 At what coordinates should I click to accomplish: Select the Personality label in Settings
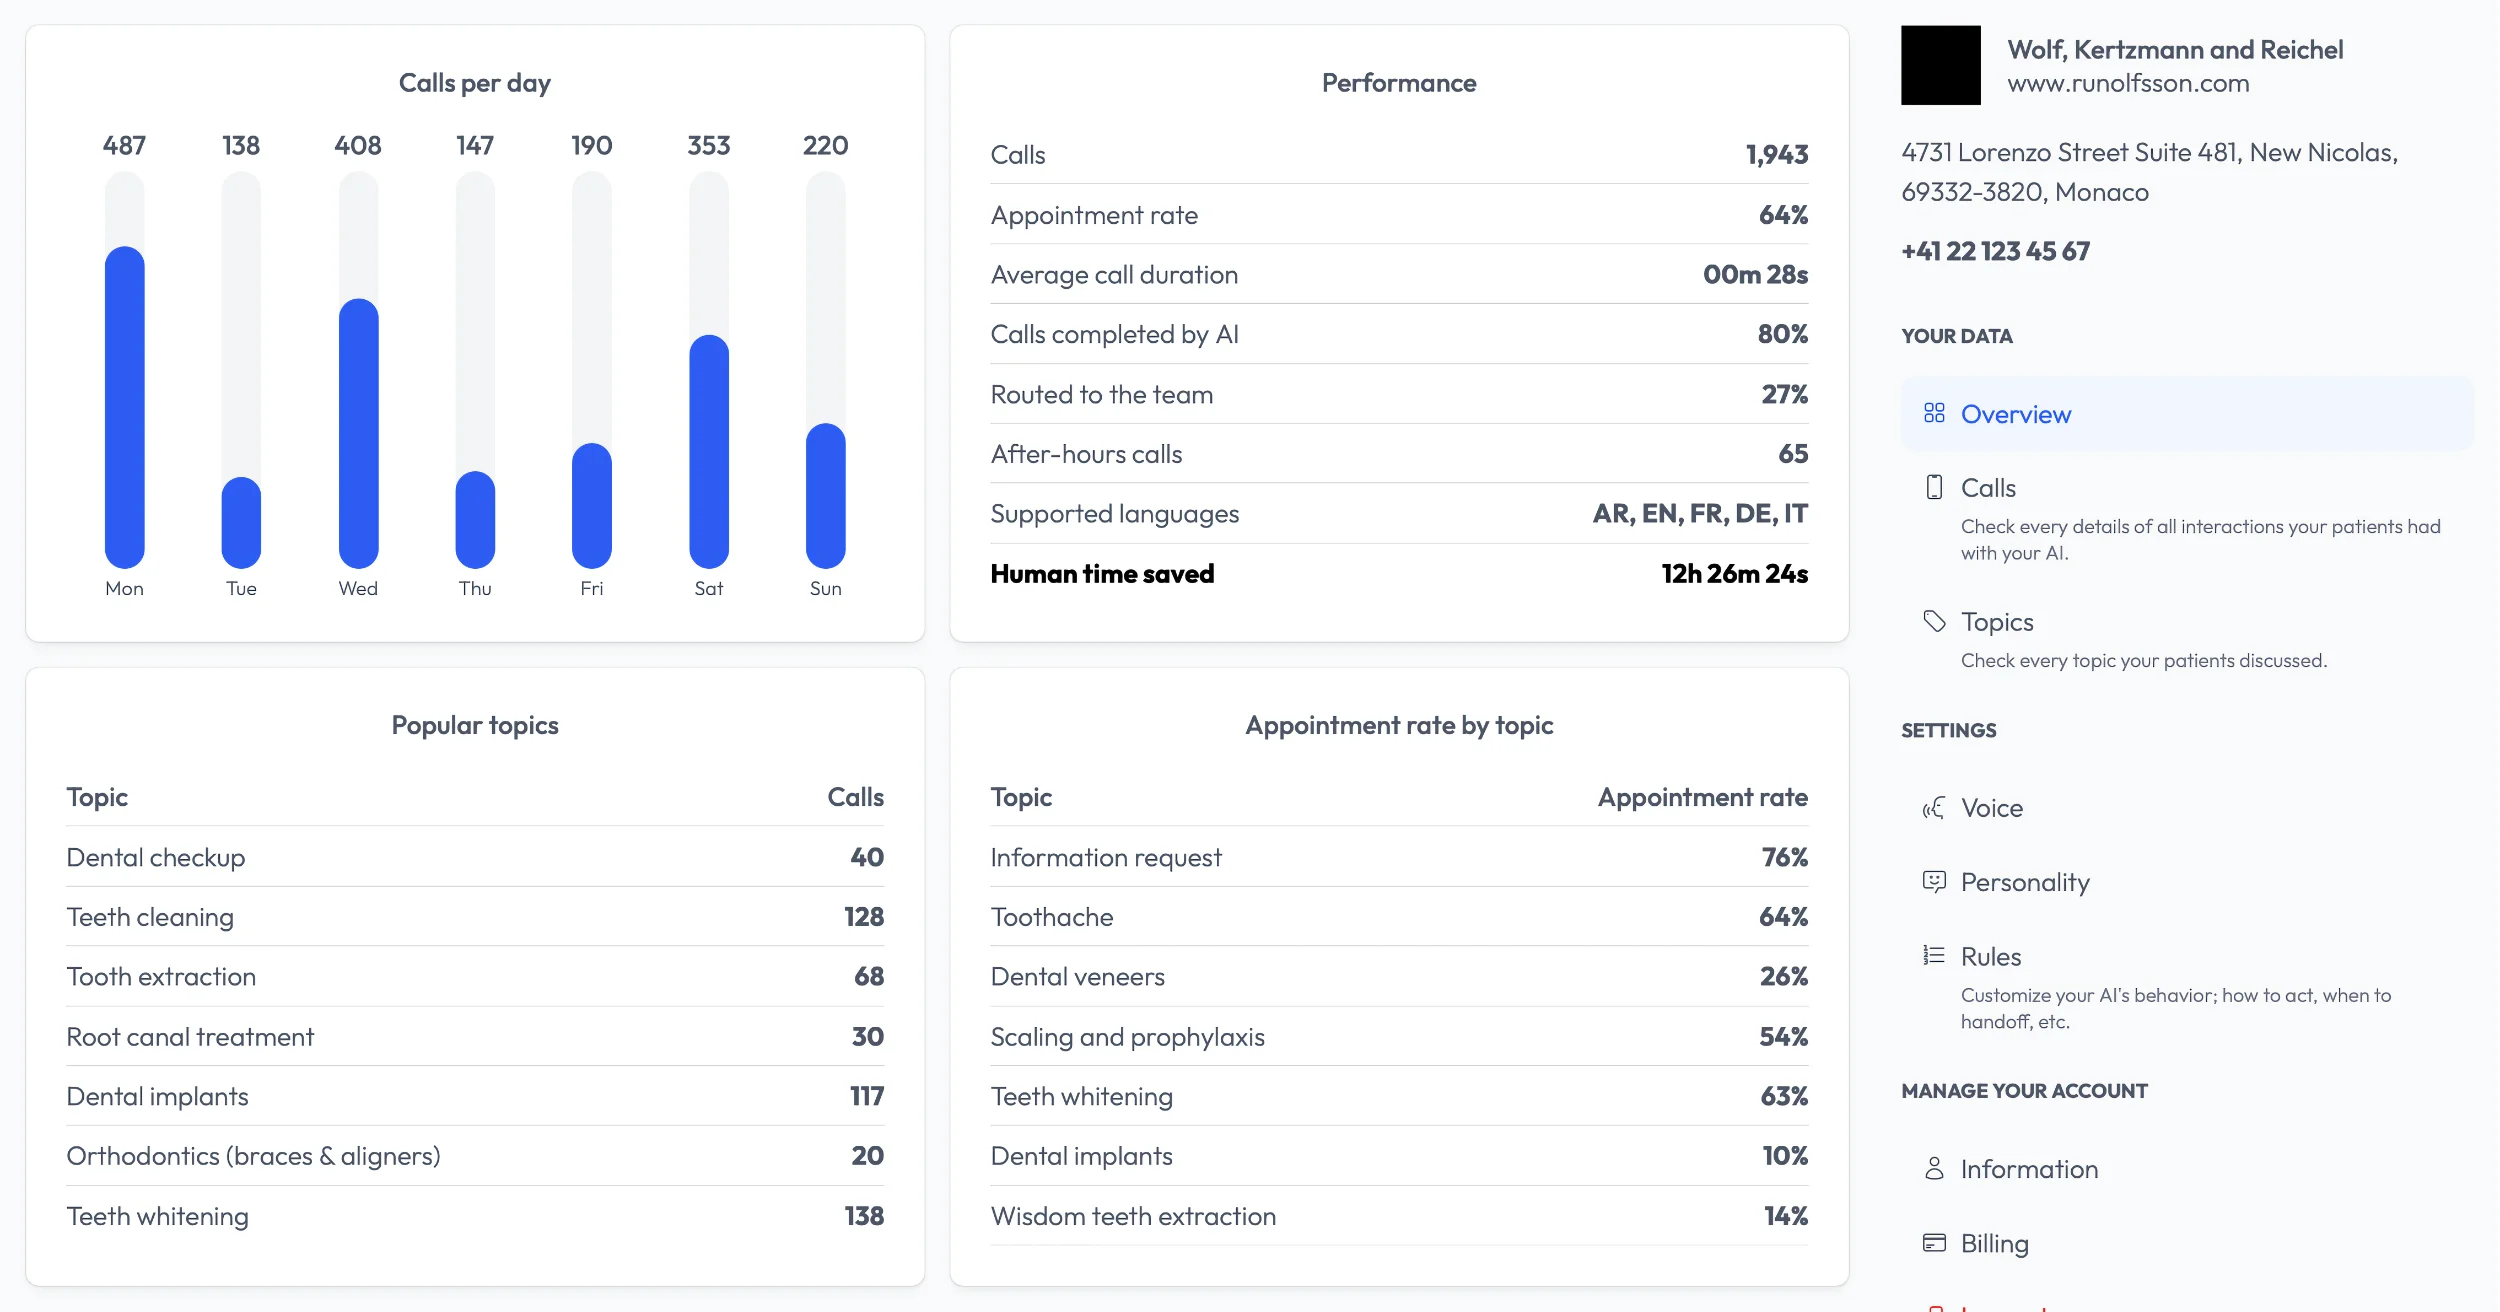(x=2024, y=882)
